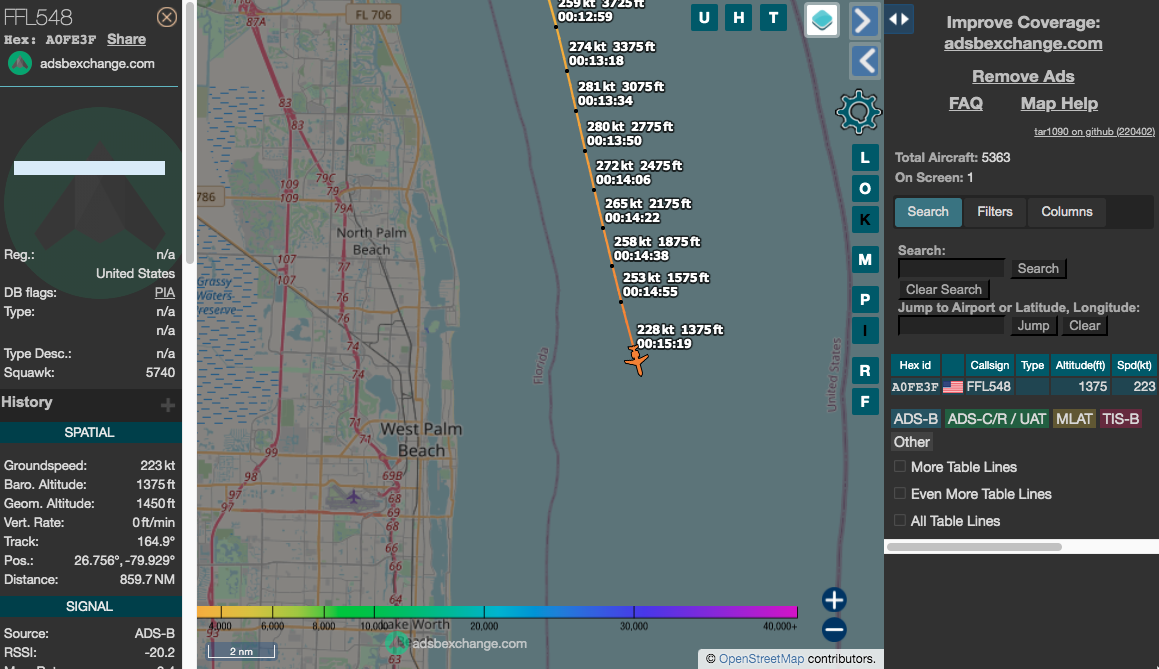
Task: Click the 00:14:06 track label
Action: 623,180
